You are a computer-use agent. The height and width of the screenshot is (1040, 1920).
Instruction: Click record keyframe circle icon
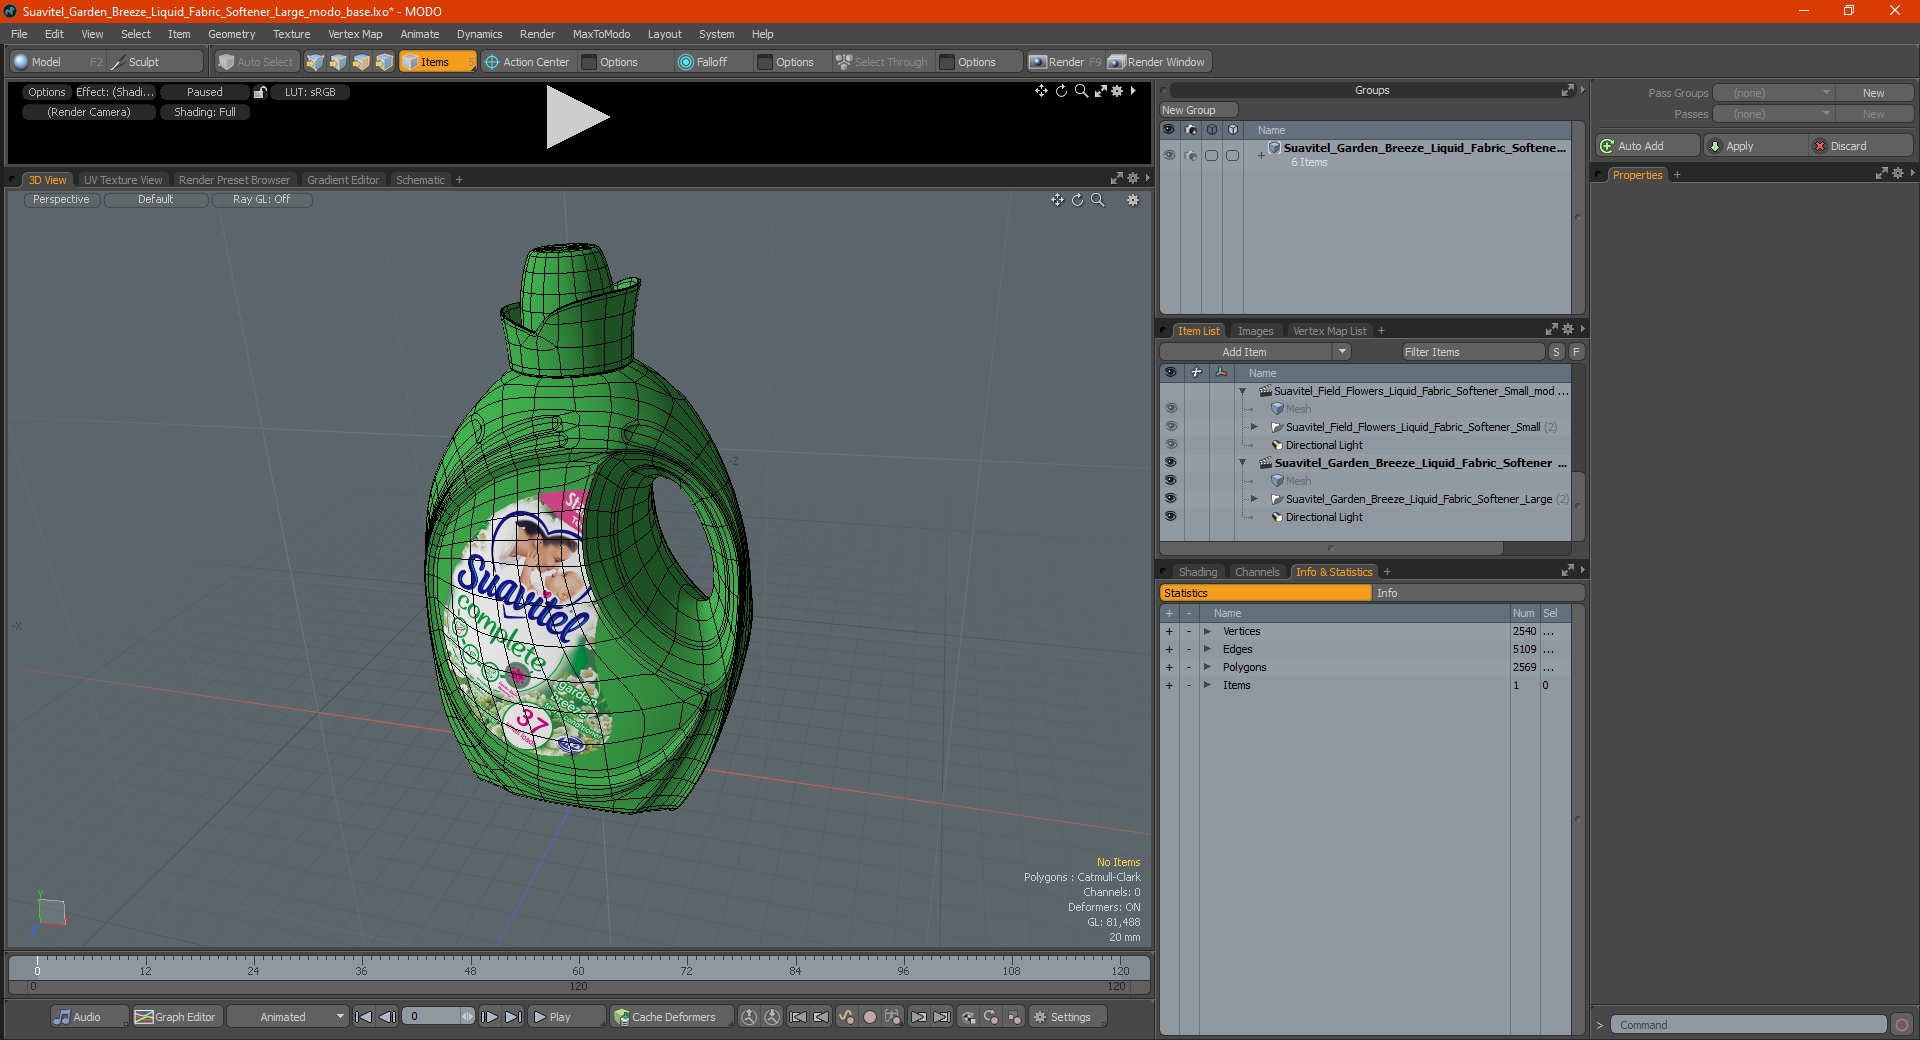coord(870,1017)
